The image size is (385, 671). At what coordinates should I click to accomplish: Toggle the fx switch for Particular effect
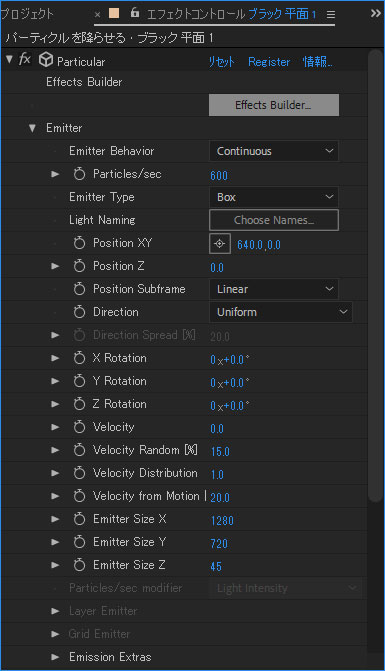click(24, 59)
